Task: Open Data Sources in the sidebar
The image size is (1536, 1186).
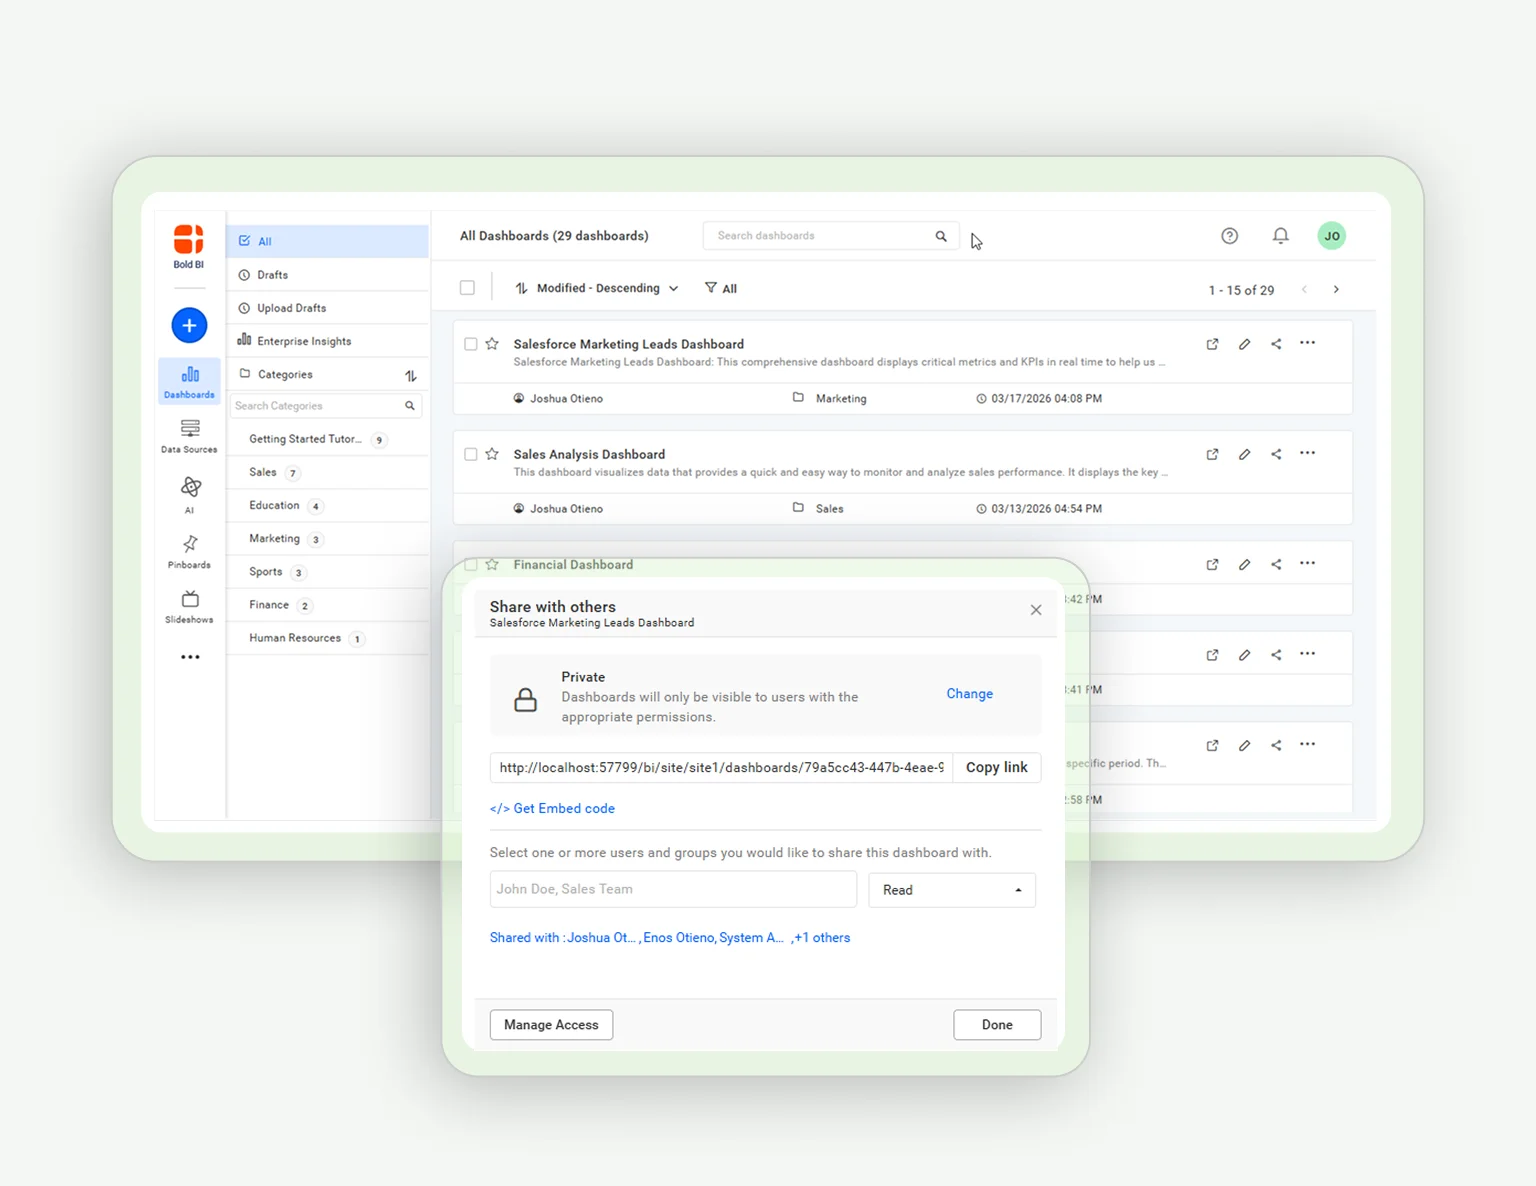Action: click(189, 437)
